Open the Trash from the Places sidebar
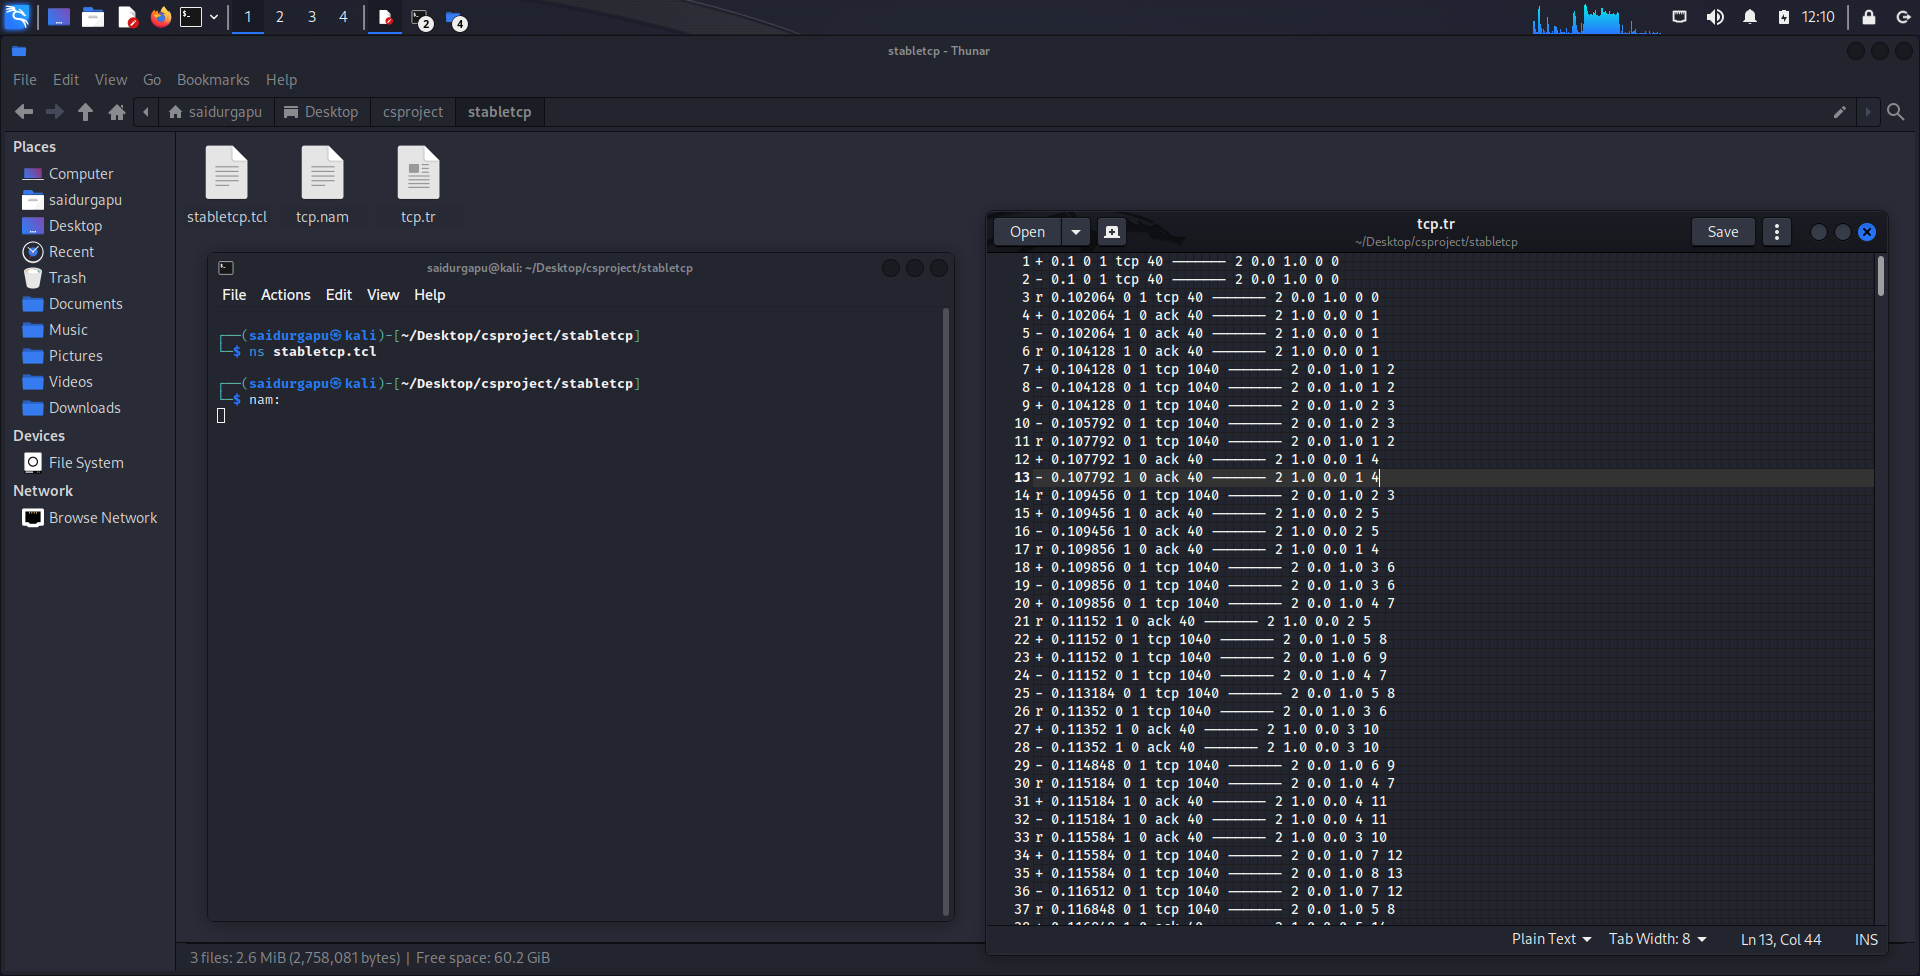This screenshot has height=976, width=1920. (x=66, y=277)
